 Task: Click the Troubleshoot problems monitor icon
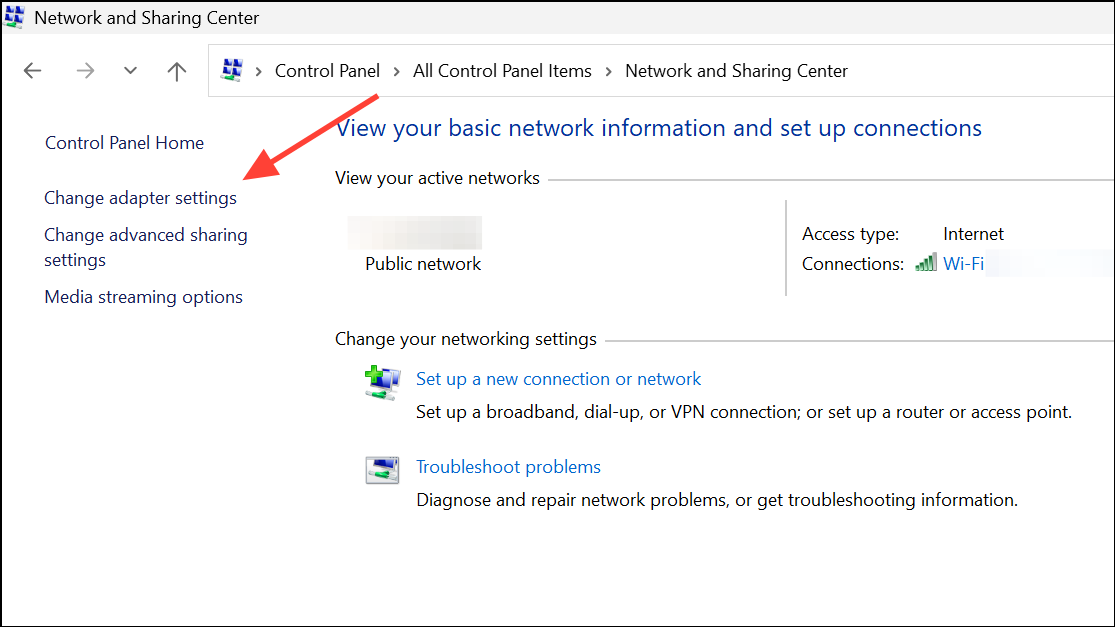coord(383,467)
